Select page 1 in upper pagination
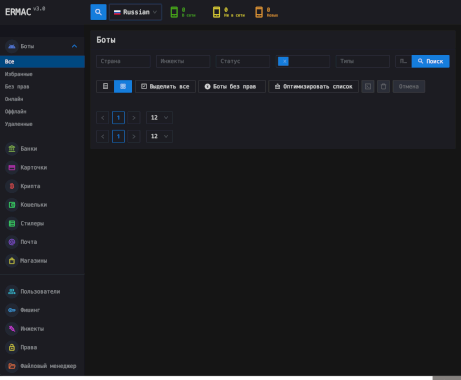The image size is (461, 380). (118, 118)
